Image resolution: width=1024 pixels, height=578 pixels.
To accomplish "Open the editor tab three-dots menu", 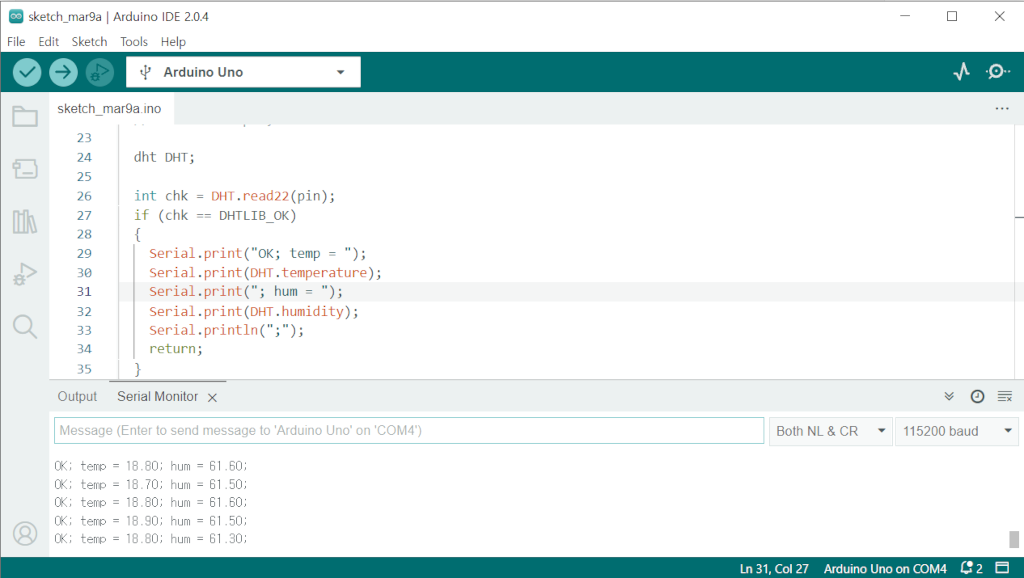I will (1002, 108).
